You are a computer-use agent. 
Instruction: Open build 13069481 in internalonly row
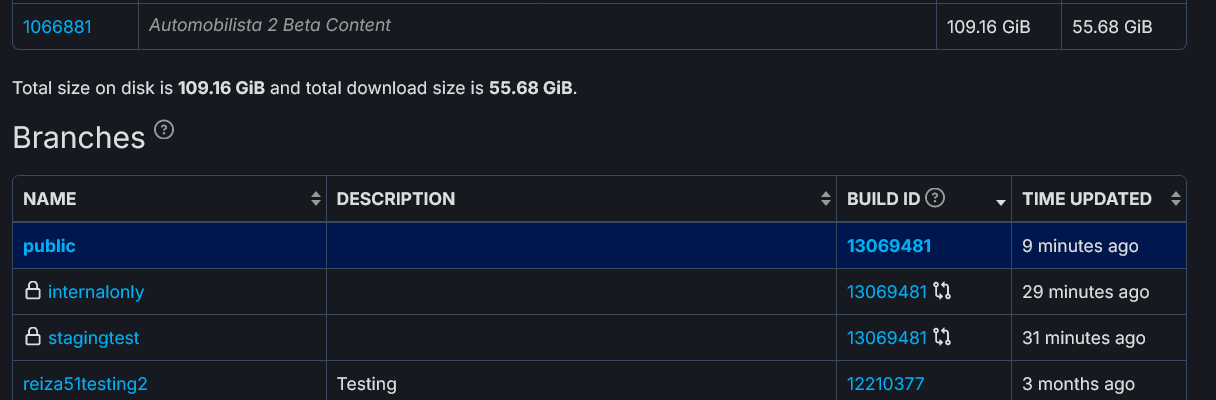[887, 292]
